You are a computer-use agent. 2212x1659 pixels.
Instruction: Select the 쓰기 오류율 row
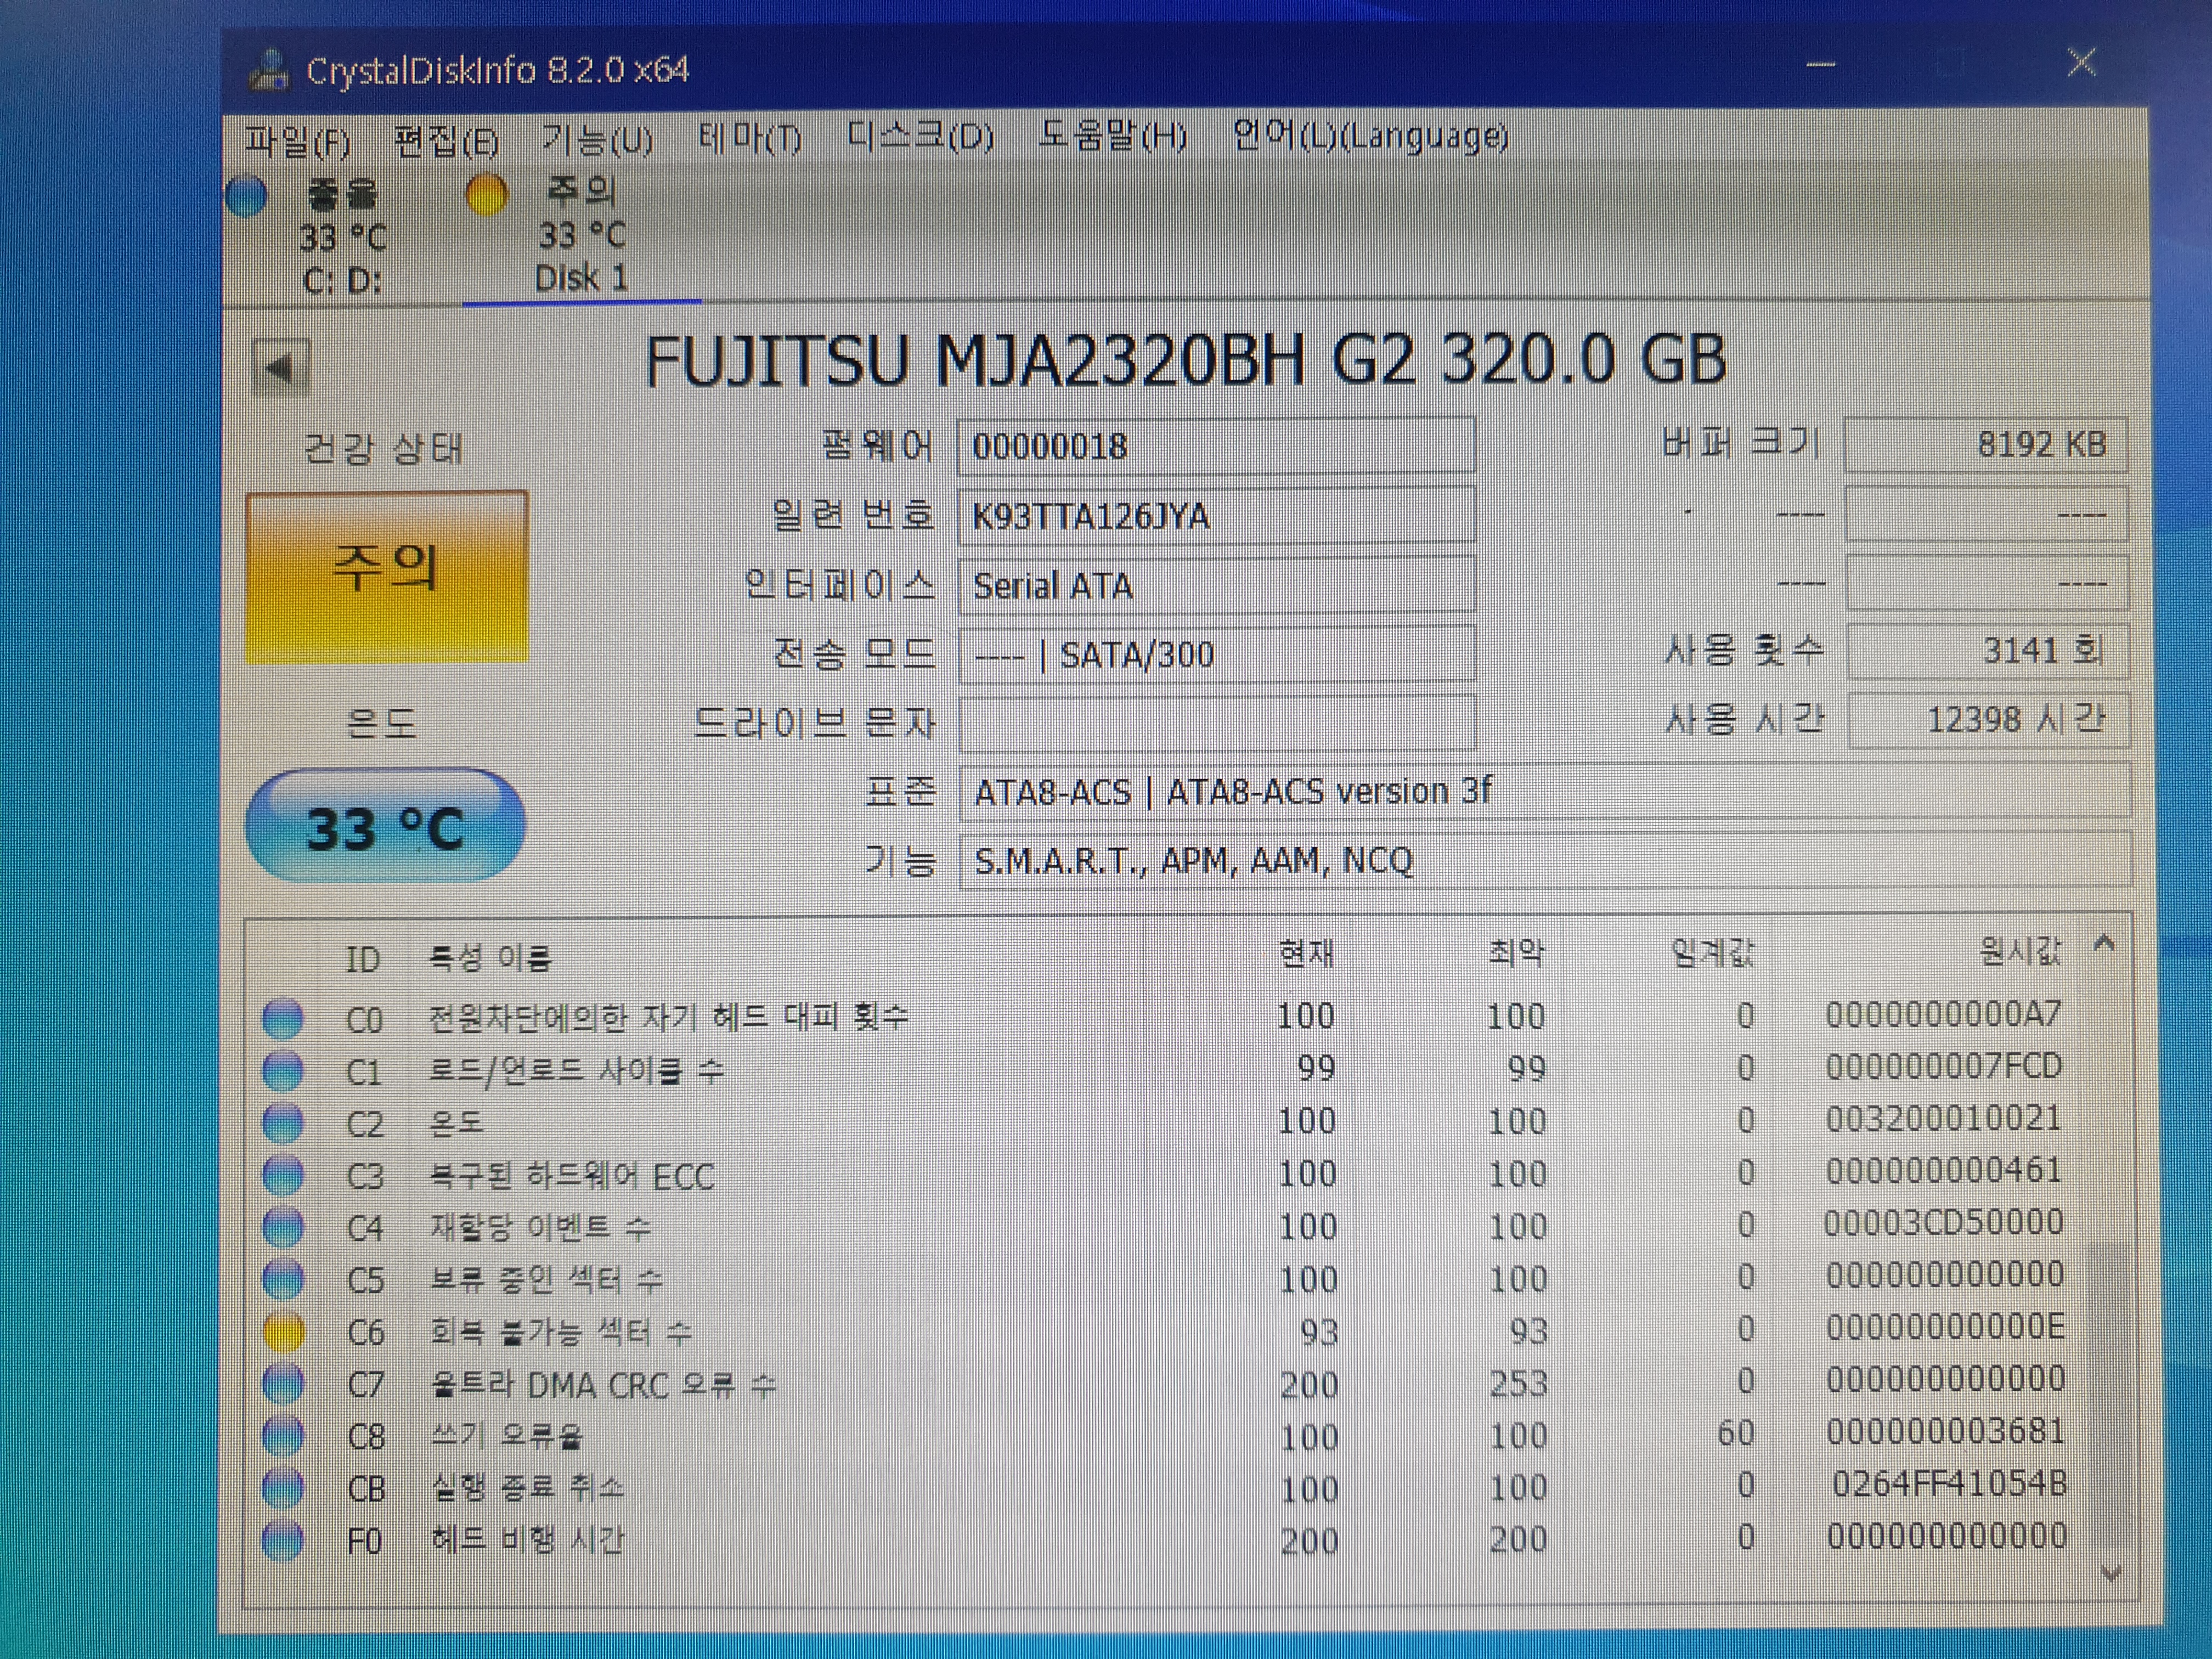(1165, 1436)
